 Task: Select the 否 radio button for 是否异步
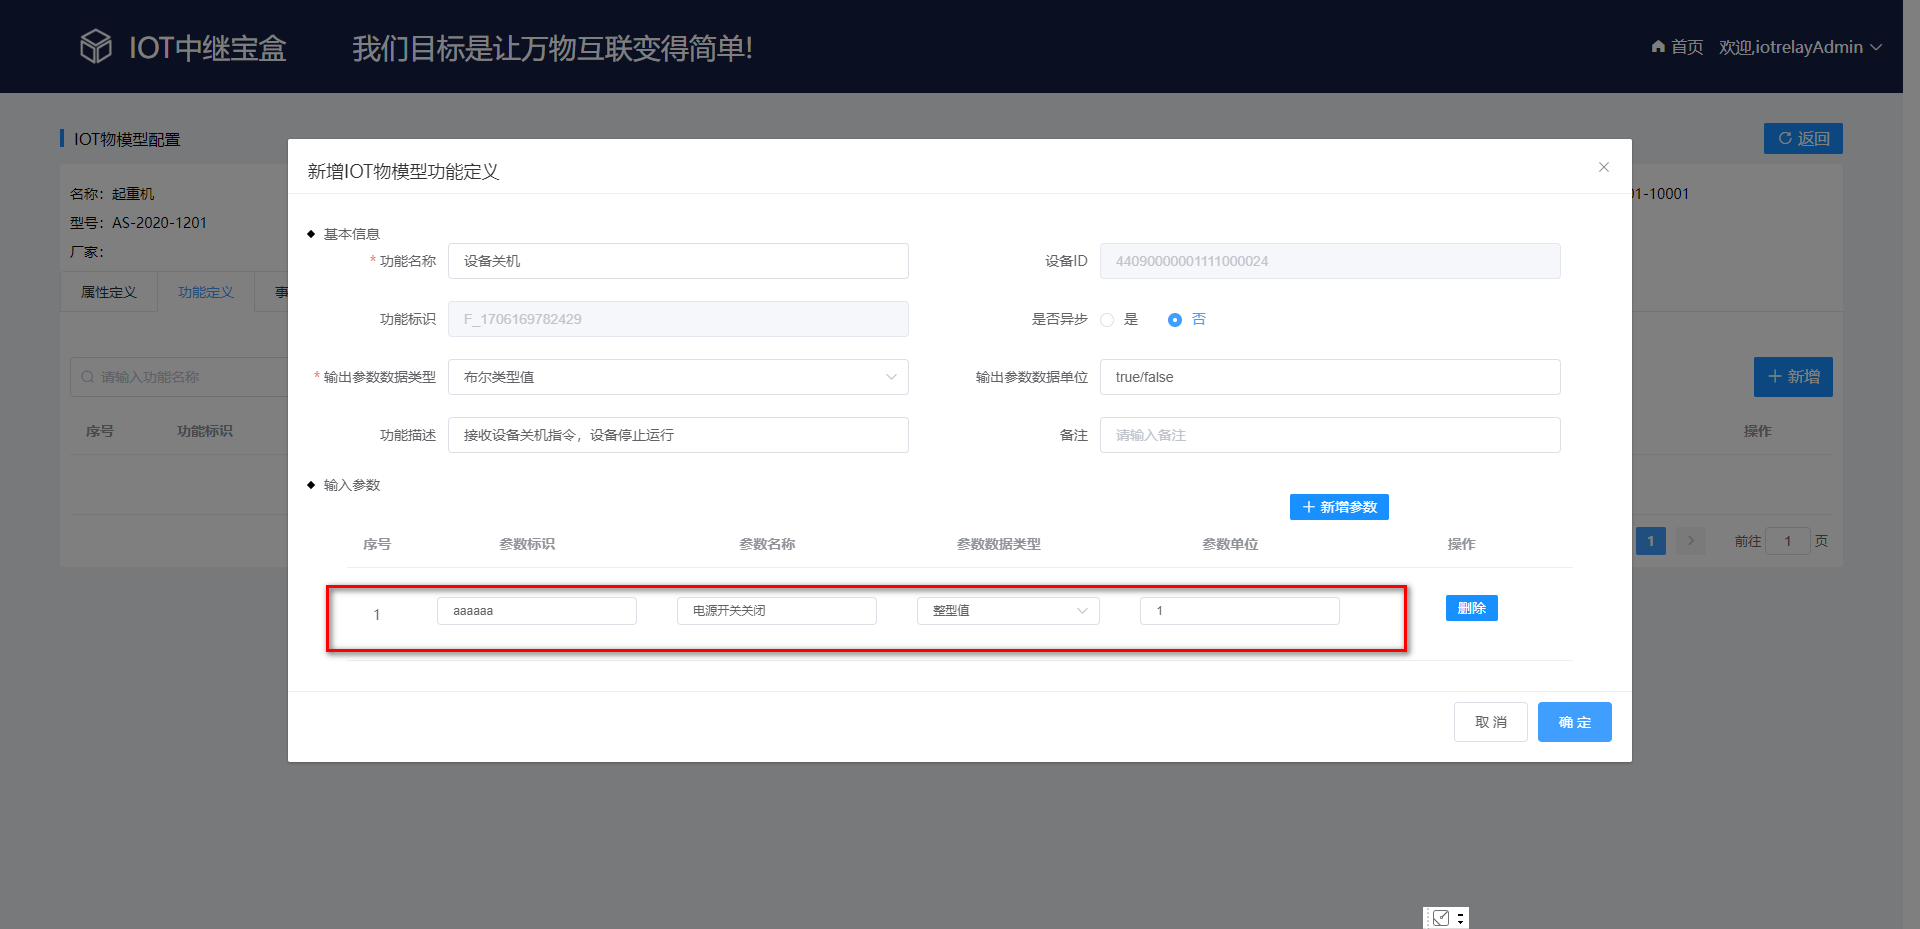tap(1175, 319)
